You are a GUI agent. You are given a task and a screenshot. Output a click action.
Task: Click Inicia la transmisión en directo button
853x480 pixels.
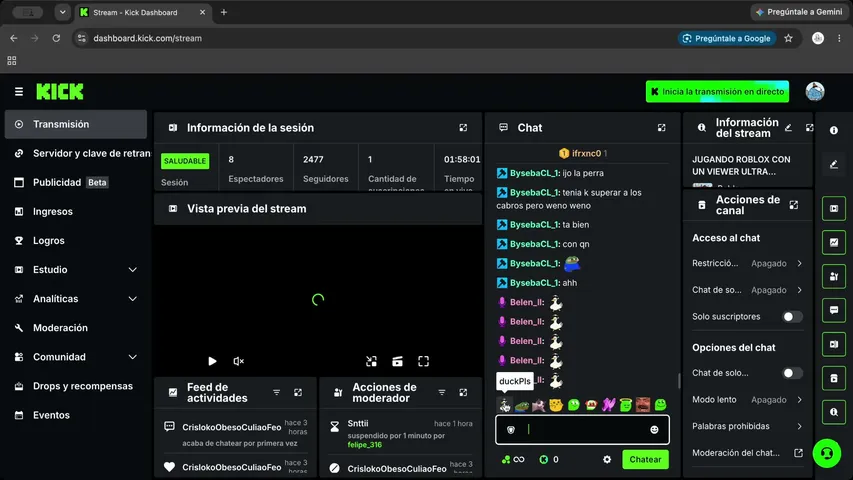[x=717, y=91]
